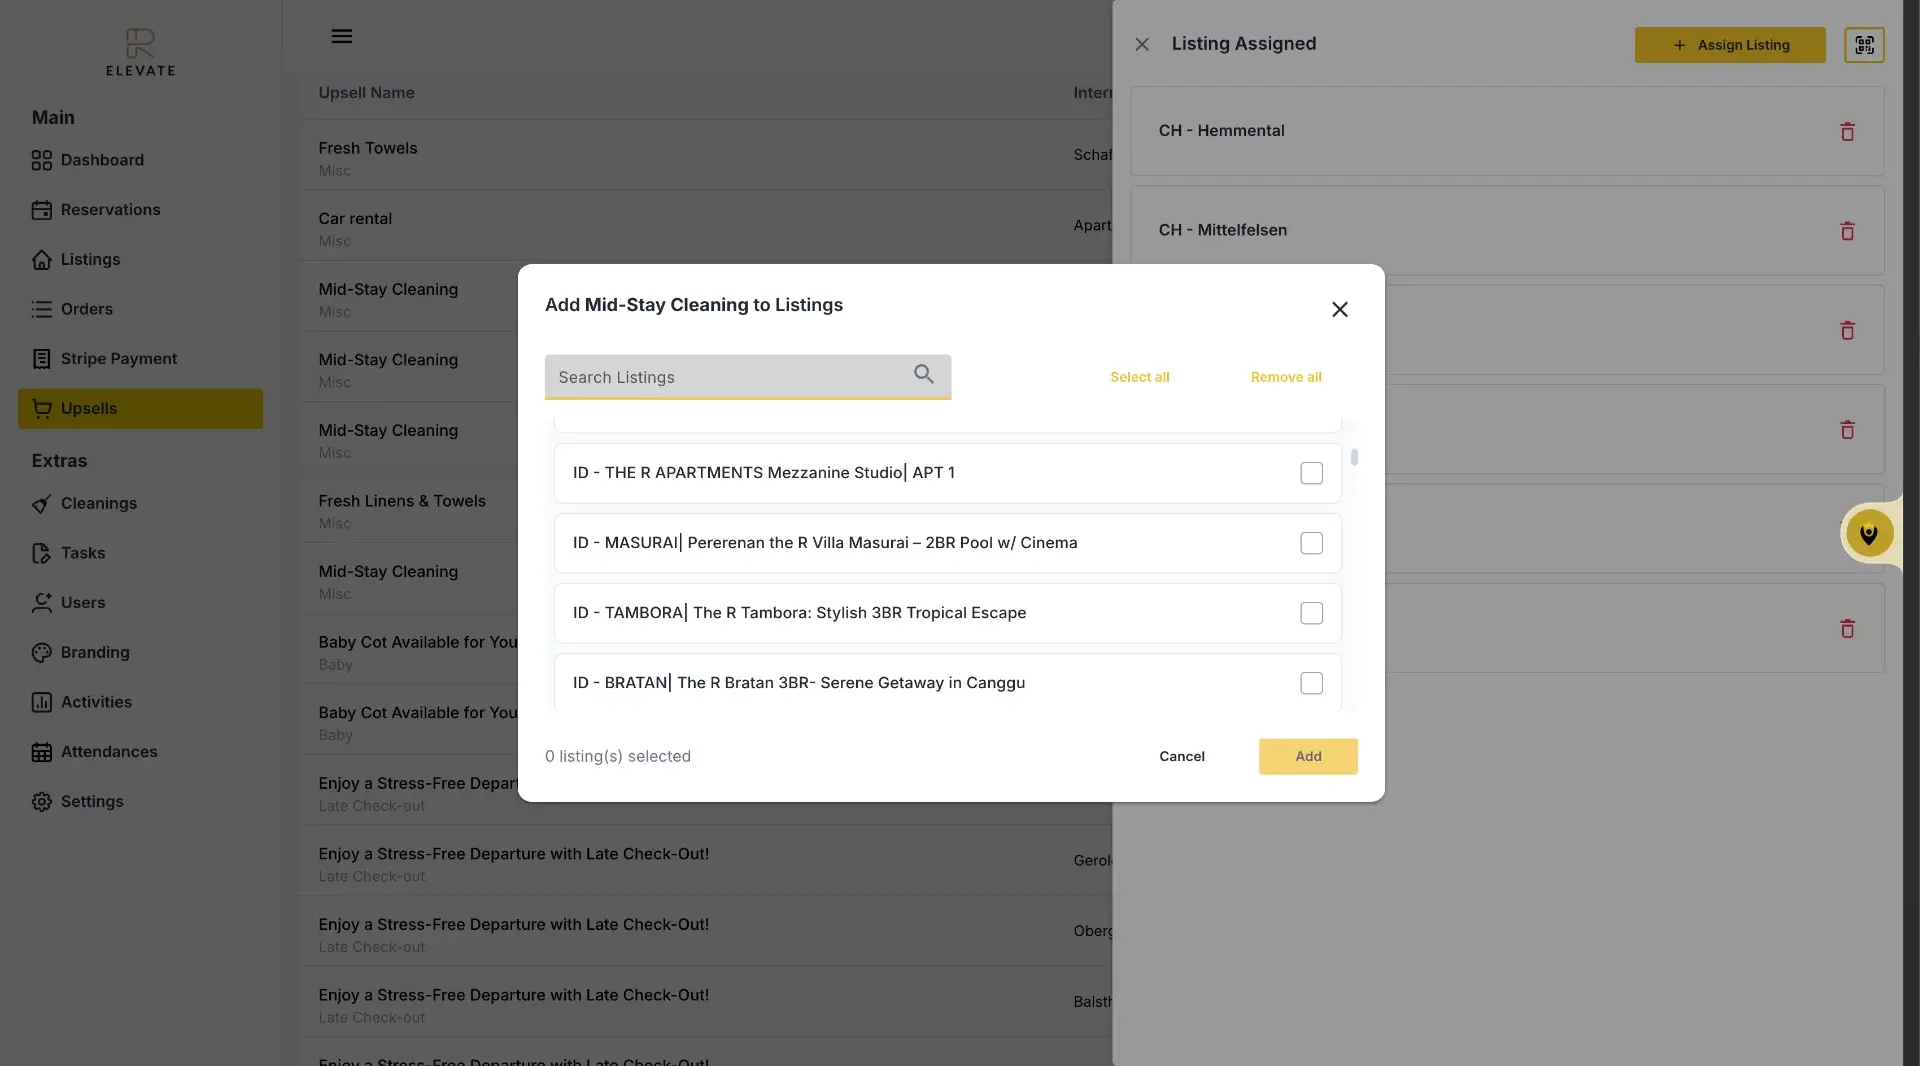Image resolution: width=1920 pixels, height=1066 pixels.
Task: Delete CH - Hemmental using its trash icon
Action: [x=1847, y=131]
